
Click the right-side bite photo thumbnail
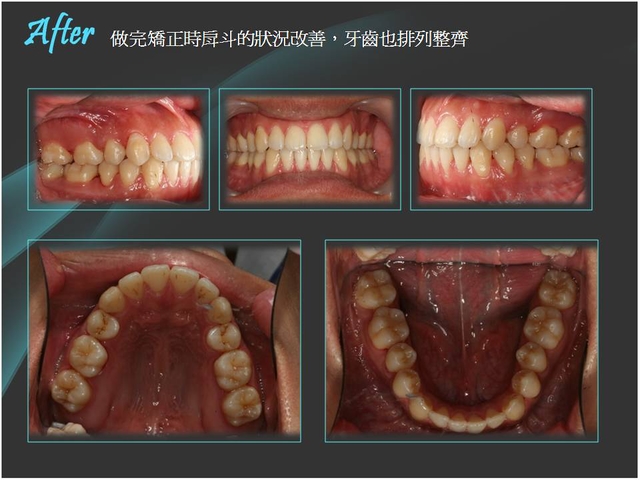point(501,149)
